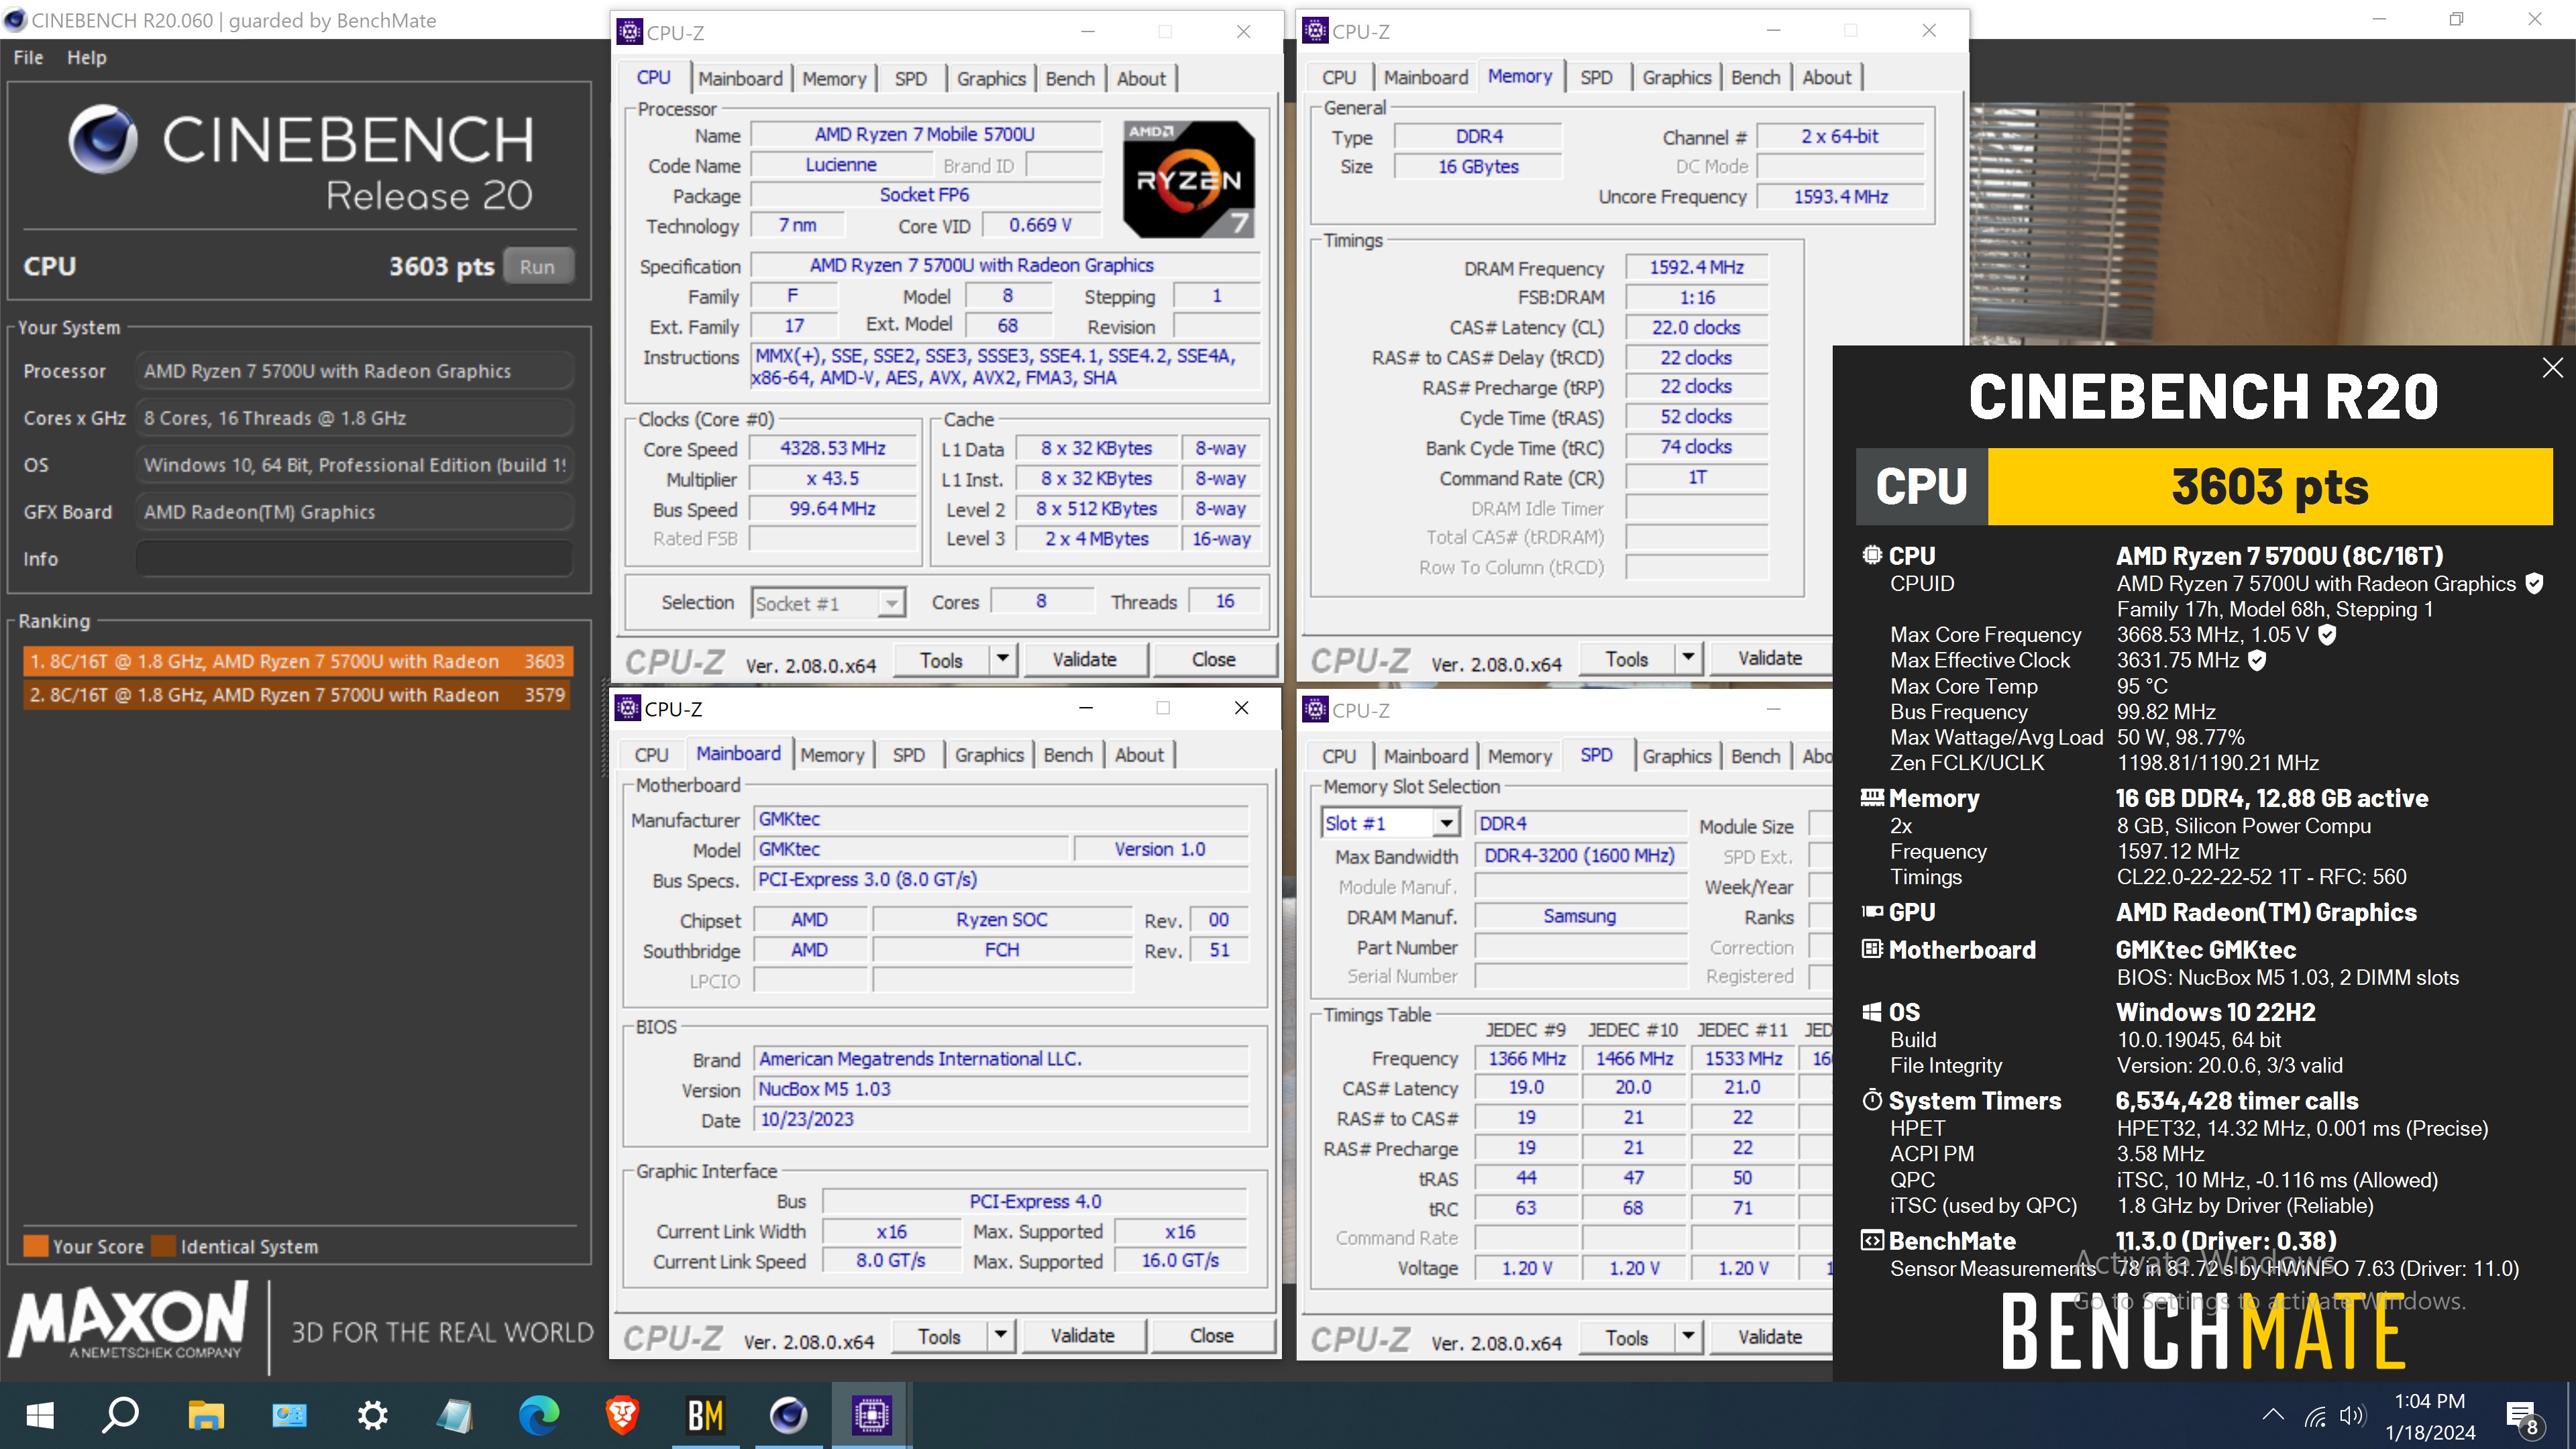Switch to BenchMate taskbar icon
The image size is (2576, 1449).
705,1415
